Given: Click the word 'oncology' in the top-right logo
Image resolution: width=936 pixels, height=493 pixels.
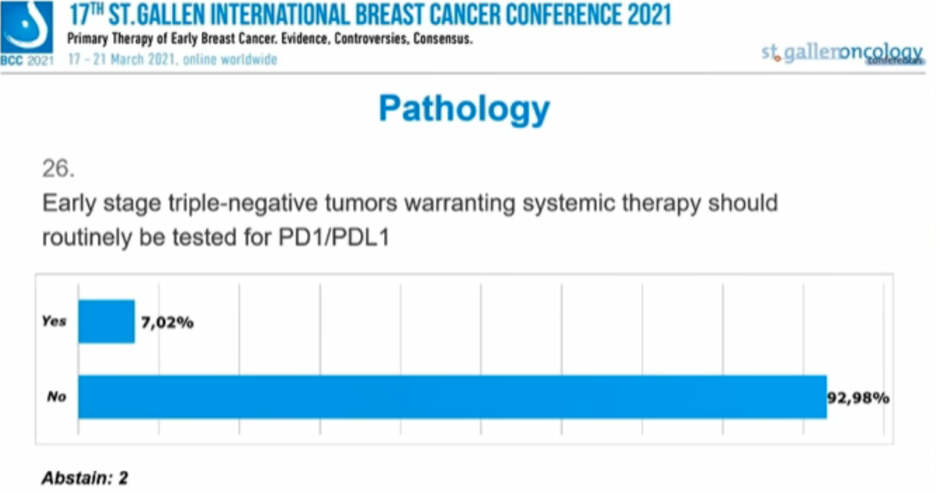Looking at the screenshot, I should 880,52.
